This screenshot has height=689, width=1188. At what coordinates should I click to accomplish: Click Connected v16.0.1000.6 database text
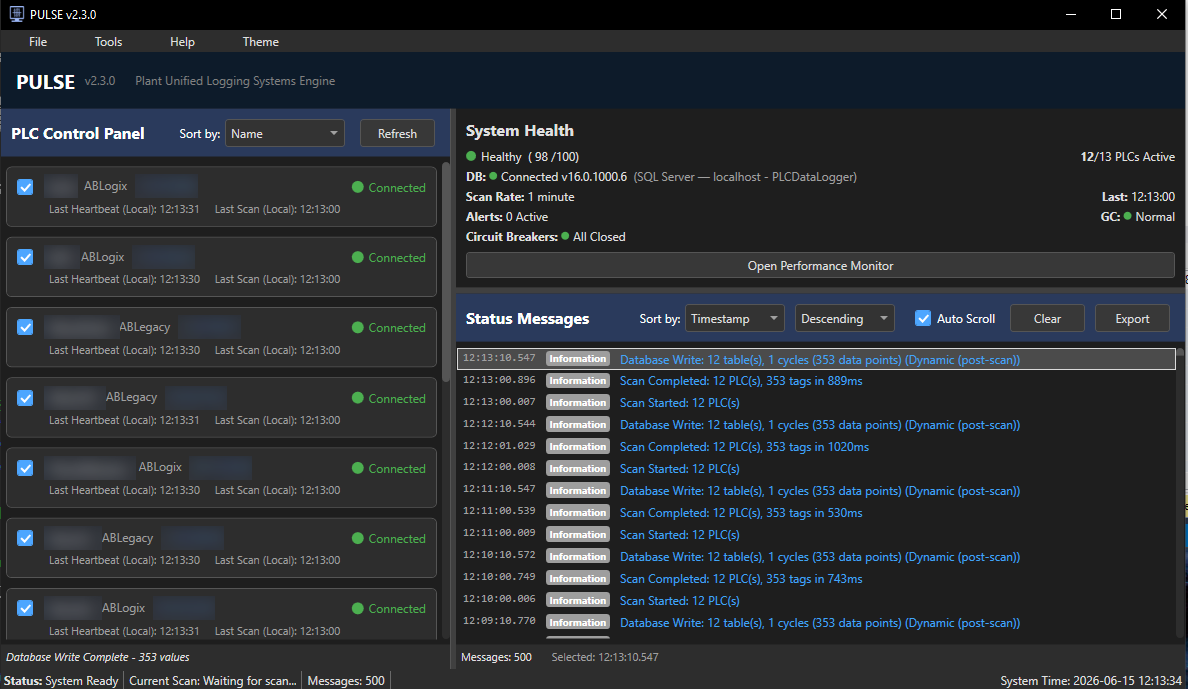tap(564, 177)
